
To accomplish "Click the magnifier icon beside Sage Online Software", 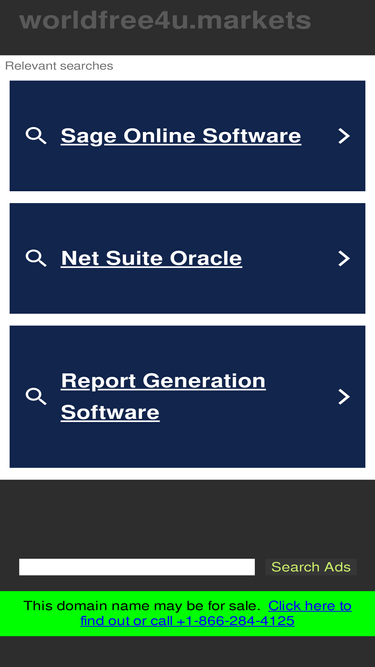I will pos(36,136).
